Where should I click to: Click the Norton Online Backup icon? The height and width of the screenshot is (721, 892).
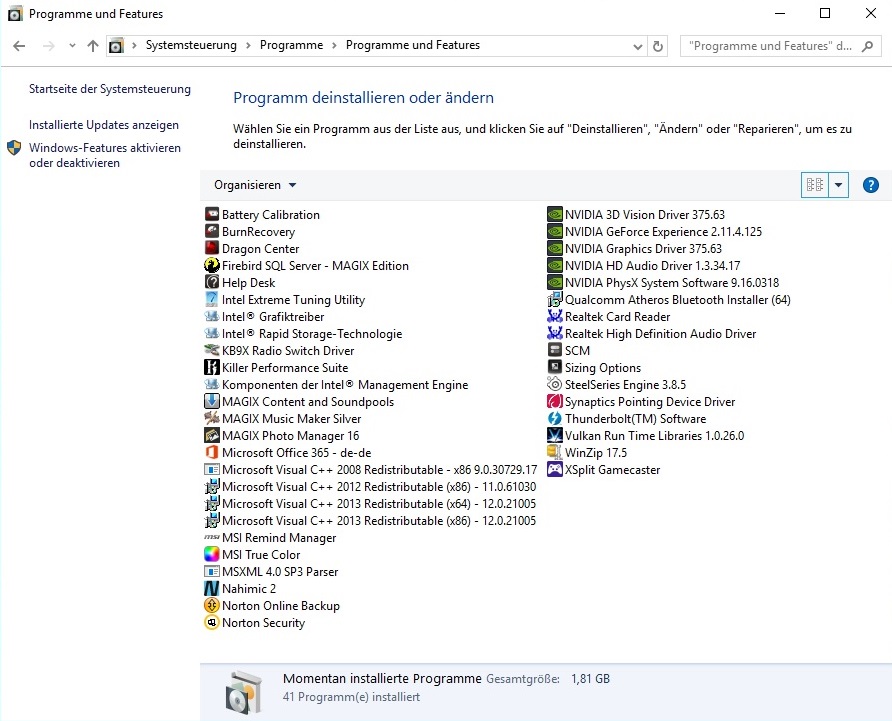coord(212,605)
